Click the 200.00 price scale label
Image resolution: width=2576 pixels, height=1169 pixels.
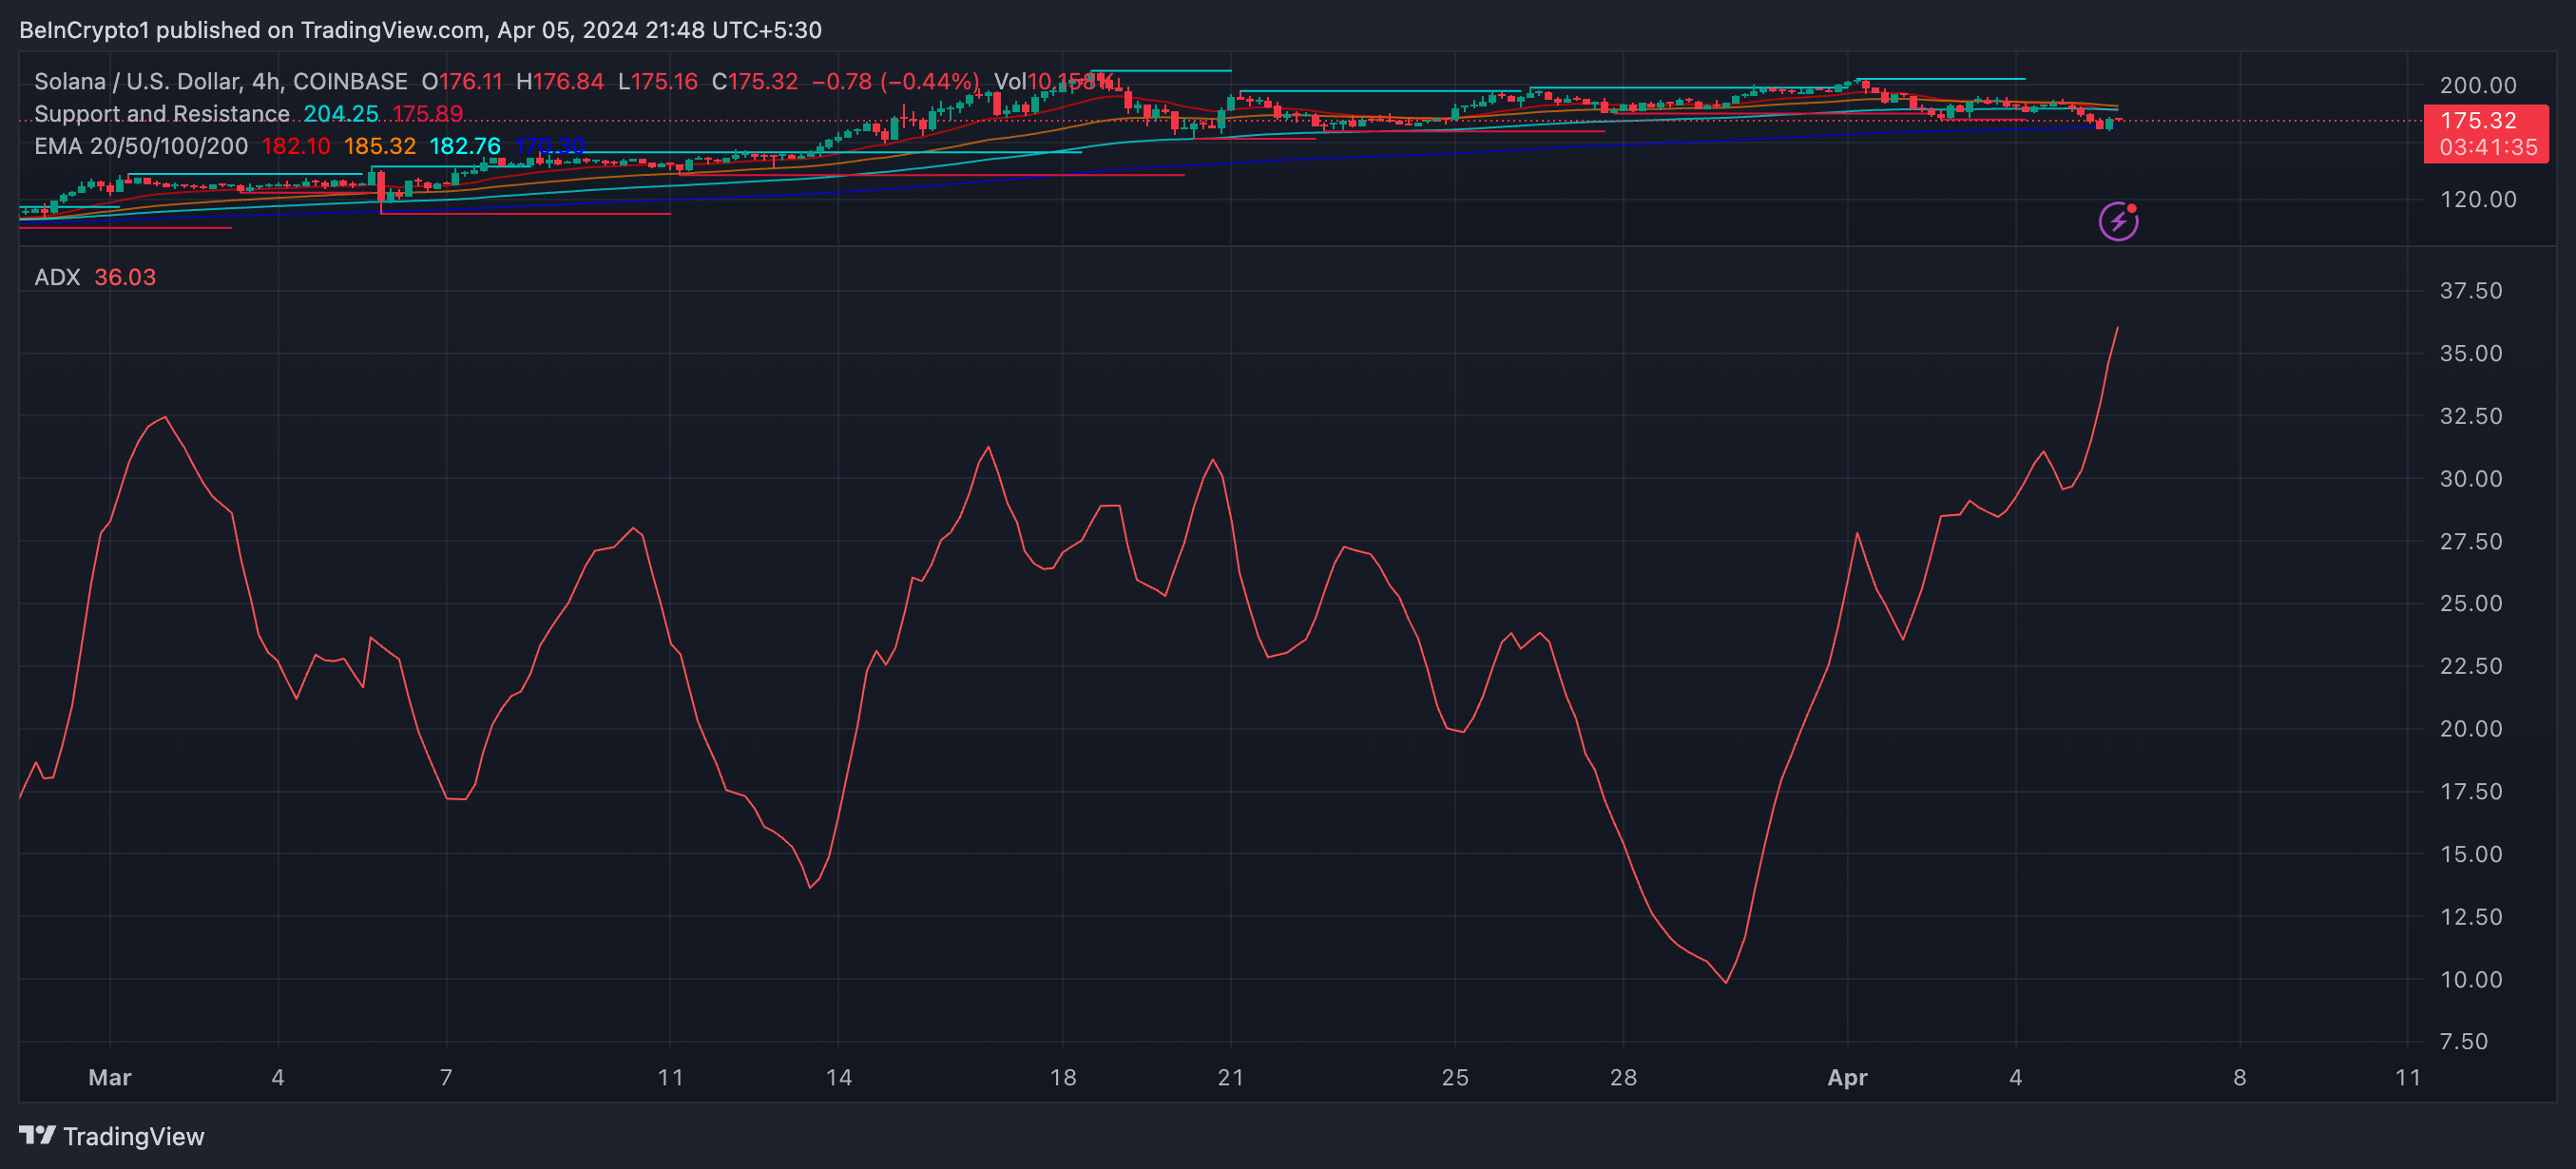coord(2478,85)
